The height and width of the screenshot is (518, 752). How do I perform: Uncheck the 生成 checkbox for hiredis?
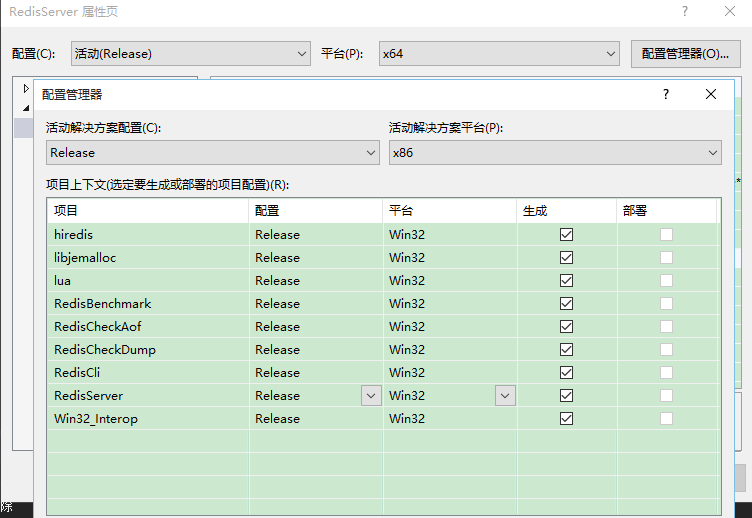click(x=566, y=235)
